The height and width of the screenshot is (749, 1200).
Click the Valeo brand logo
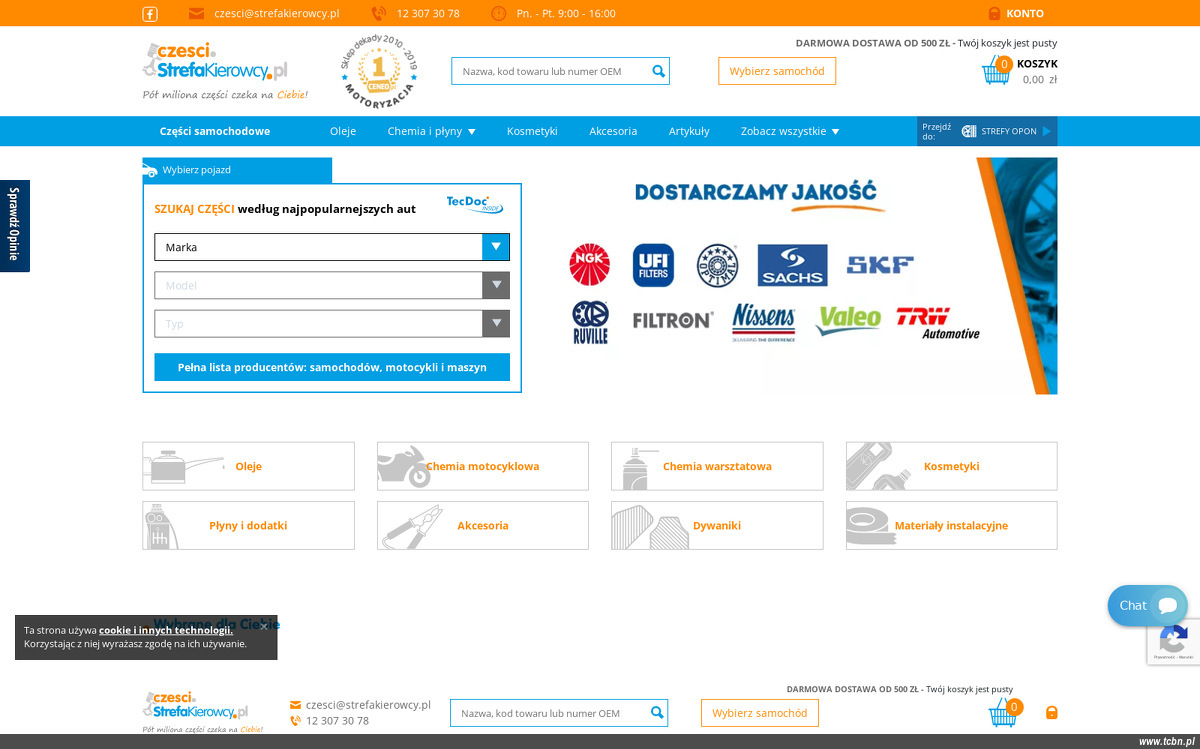pos(848,320)
